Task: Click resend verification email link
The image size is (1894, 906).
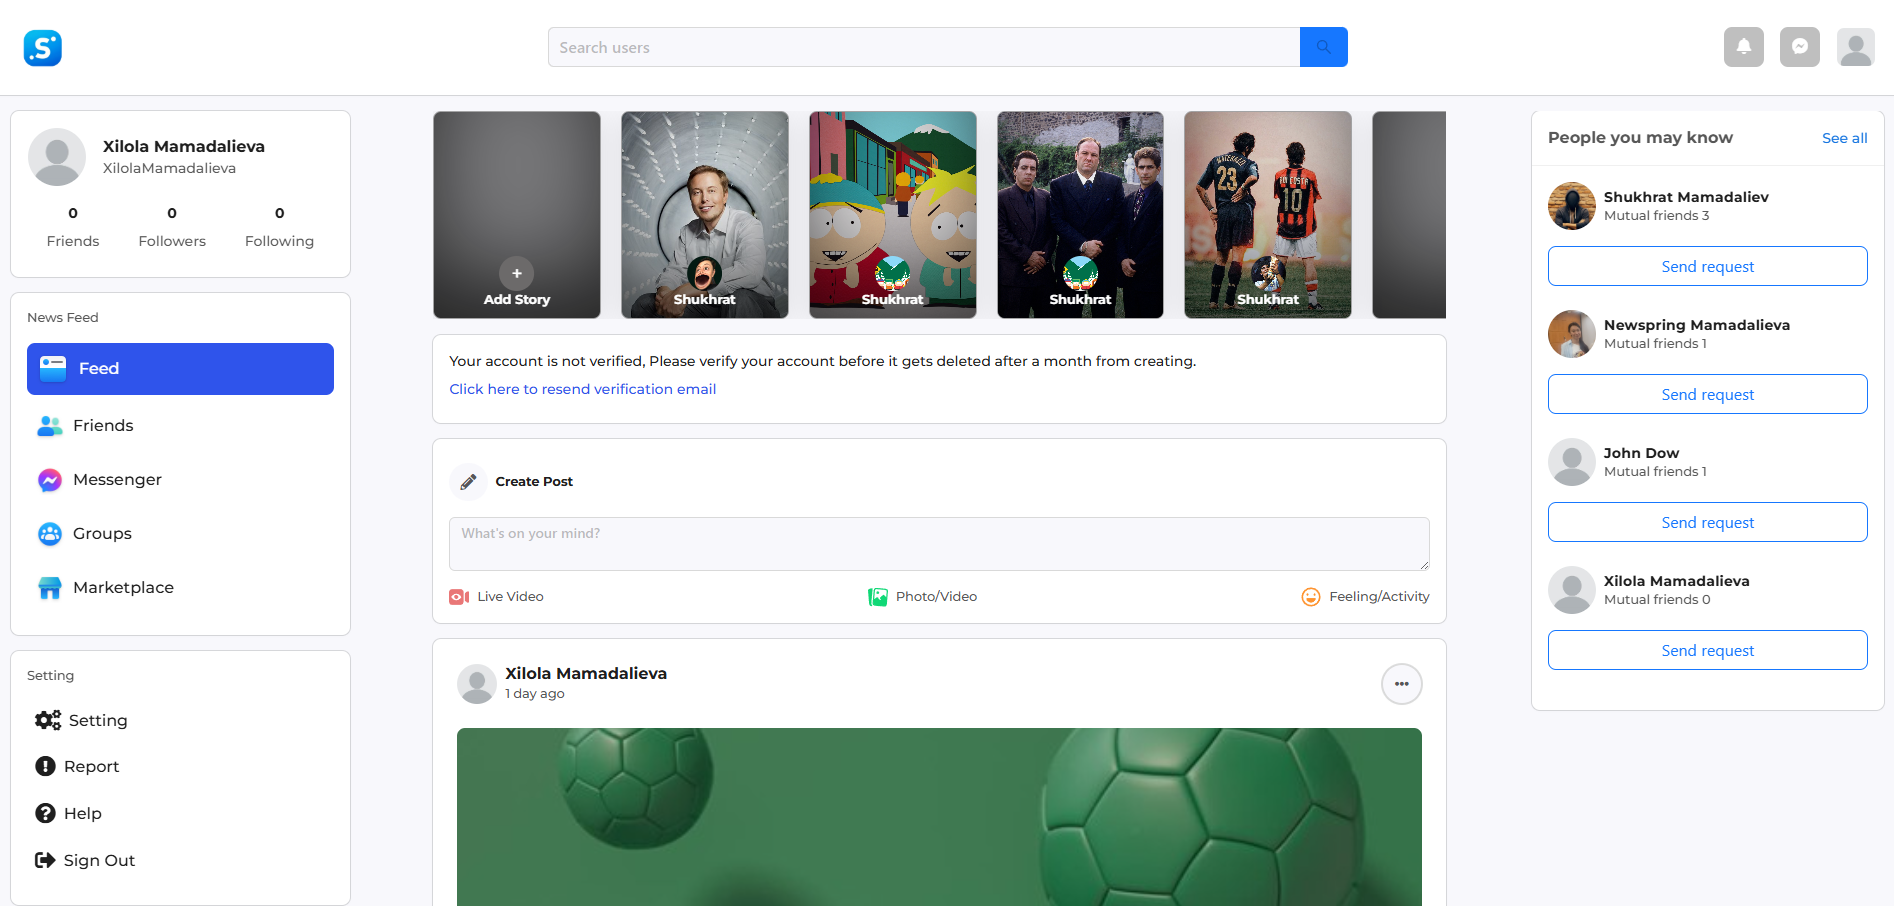Action: 582,389
